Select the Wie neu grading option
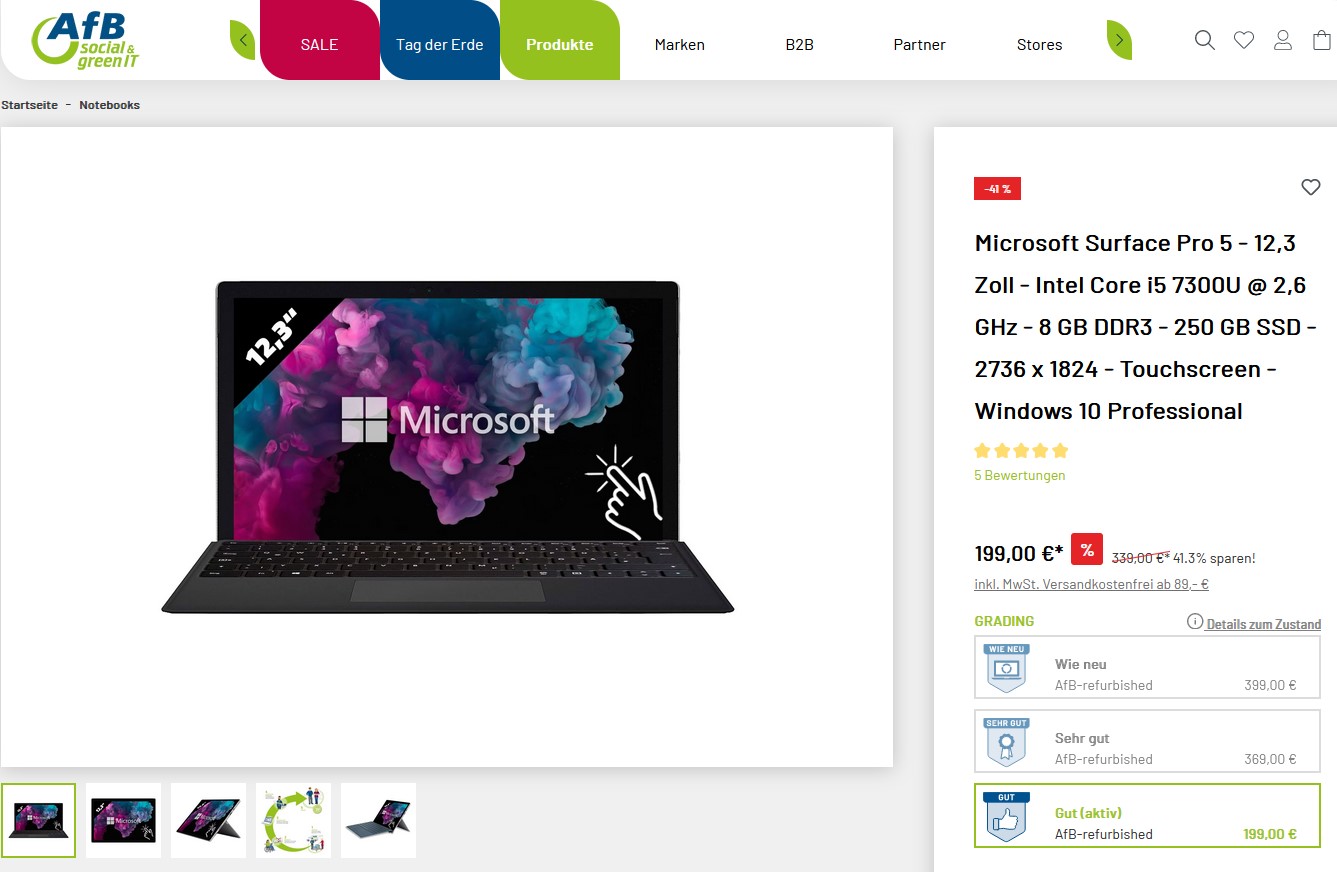Screen dimensions: 1337x872 (x=1147, y=667)
